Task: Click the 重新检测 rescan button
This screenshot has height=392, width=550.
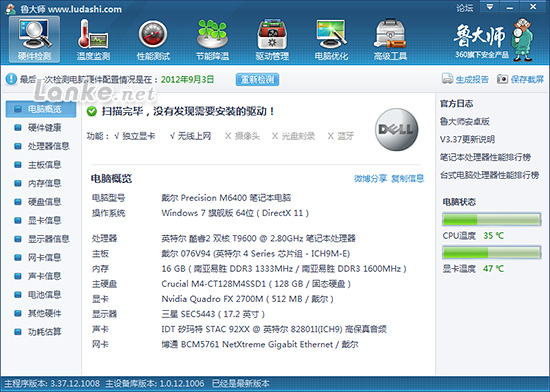Action: pyautogui.click(x=257, y=80)
